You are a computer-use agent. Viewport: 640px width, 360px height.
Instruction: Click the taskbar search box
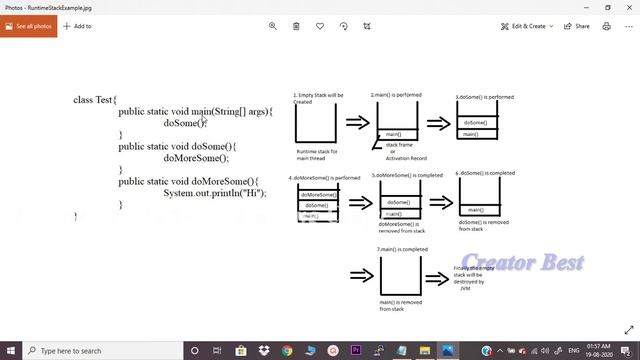[103, 351]
